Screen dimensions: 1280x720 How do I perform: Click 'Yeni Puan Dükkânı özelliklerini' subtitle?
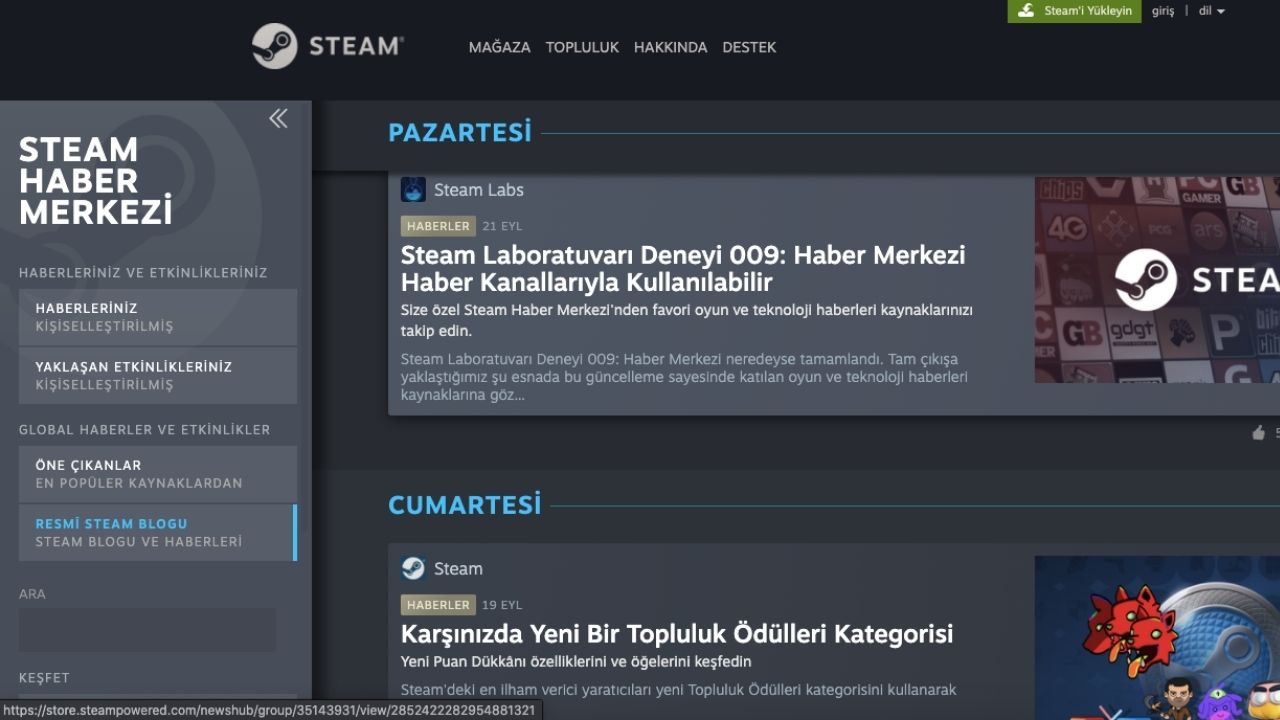coord(576,662)
